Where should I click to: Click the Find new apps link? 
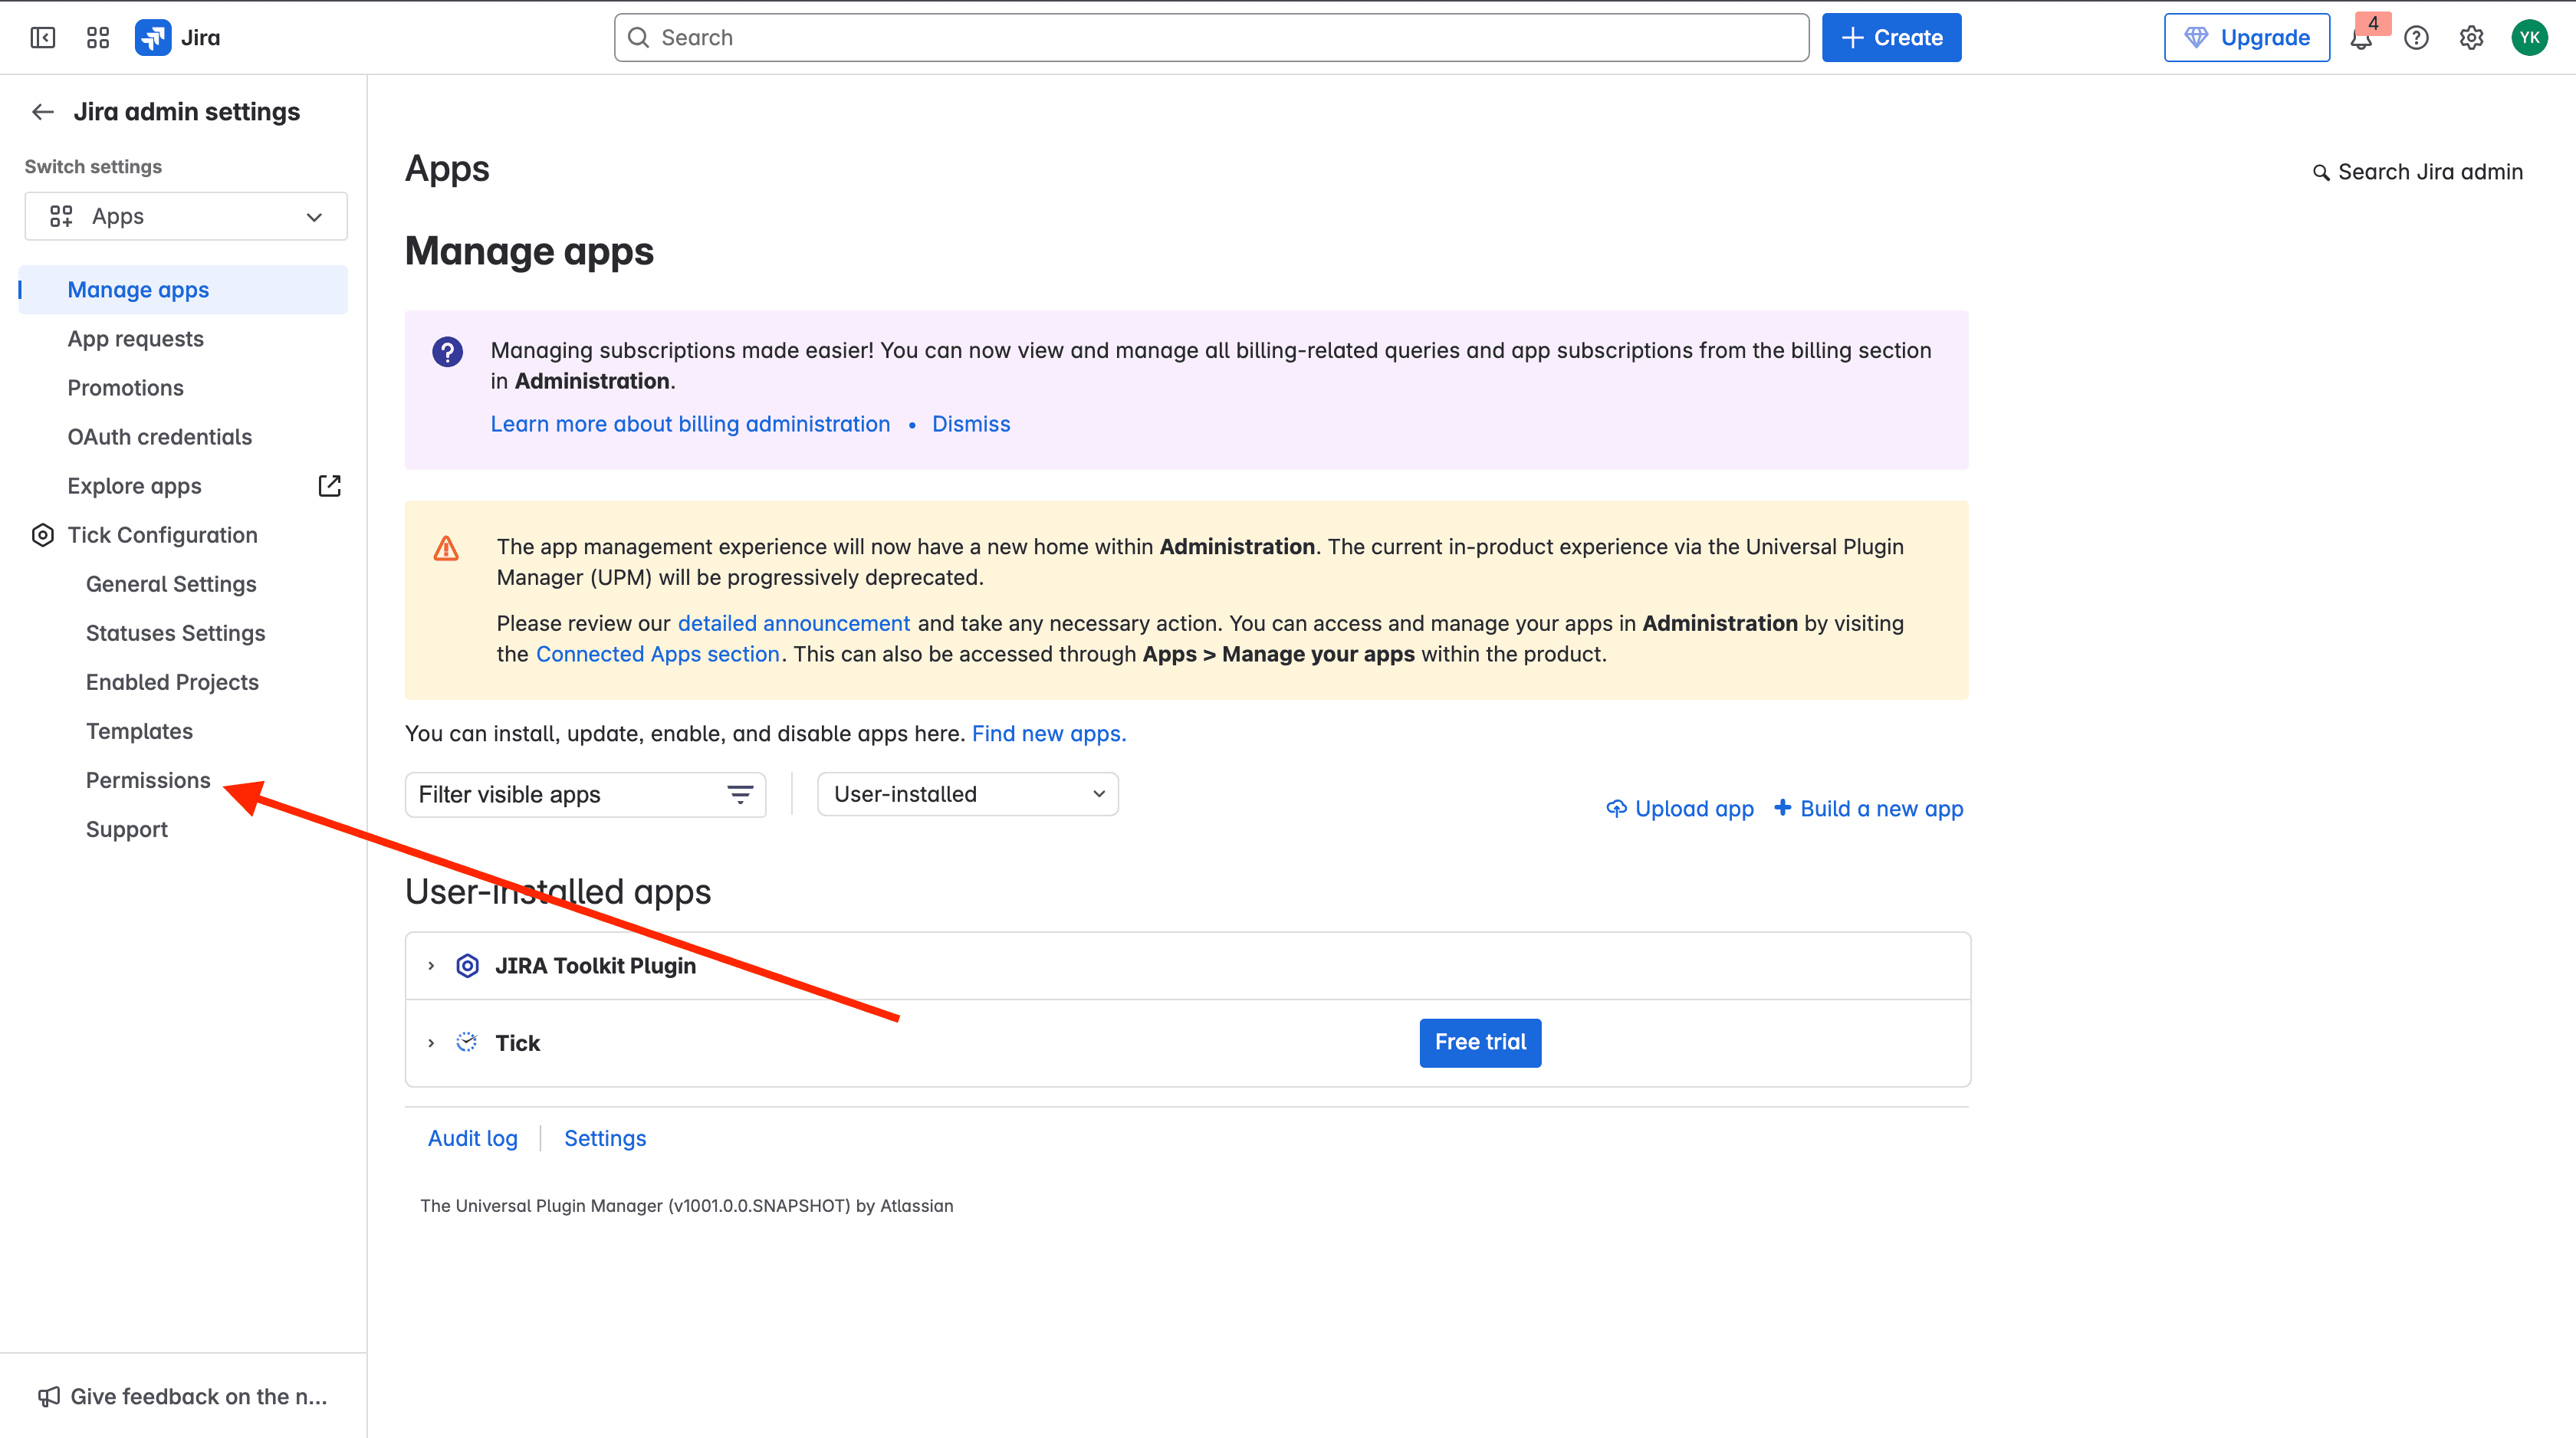1049,734
